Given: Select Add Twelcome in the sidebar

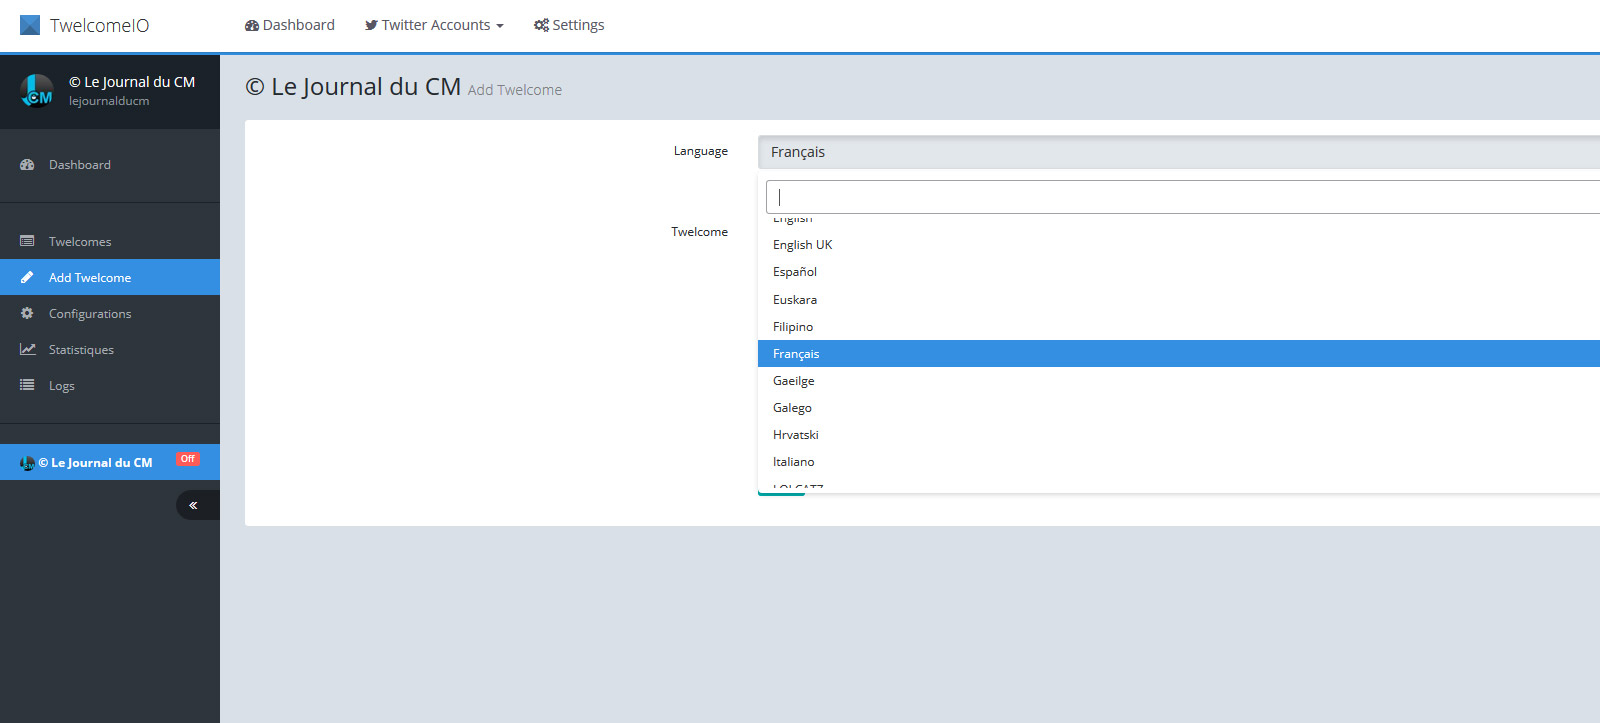Looking at the screenshot, I should click(x=110, y=277).
